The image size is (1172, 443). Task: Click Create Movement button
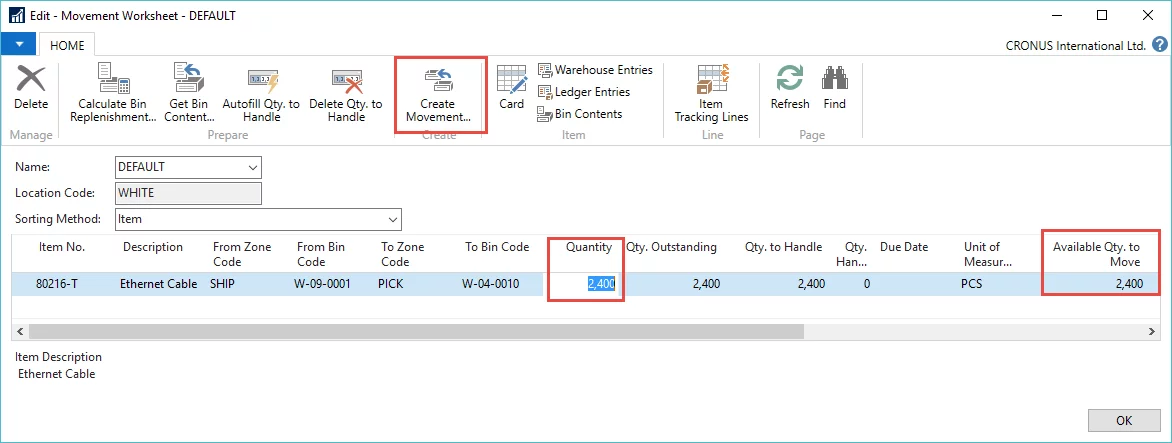tap(438, 95)
